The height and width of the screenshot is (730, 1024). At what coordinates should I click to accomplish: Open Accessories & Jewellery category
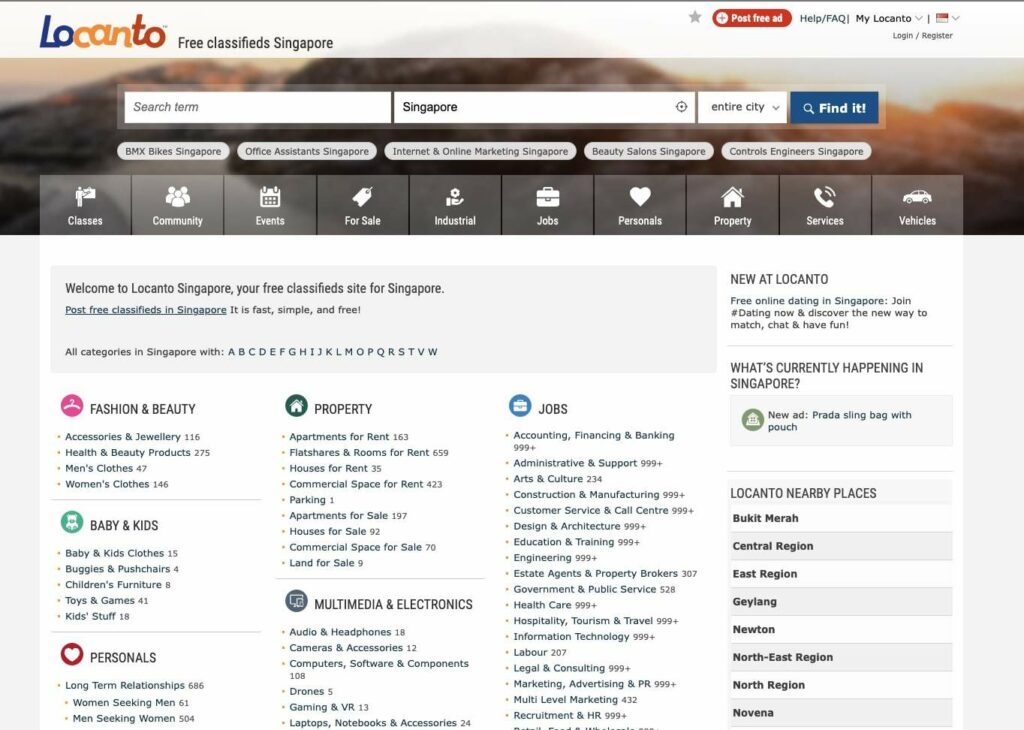click(123, 437)
